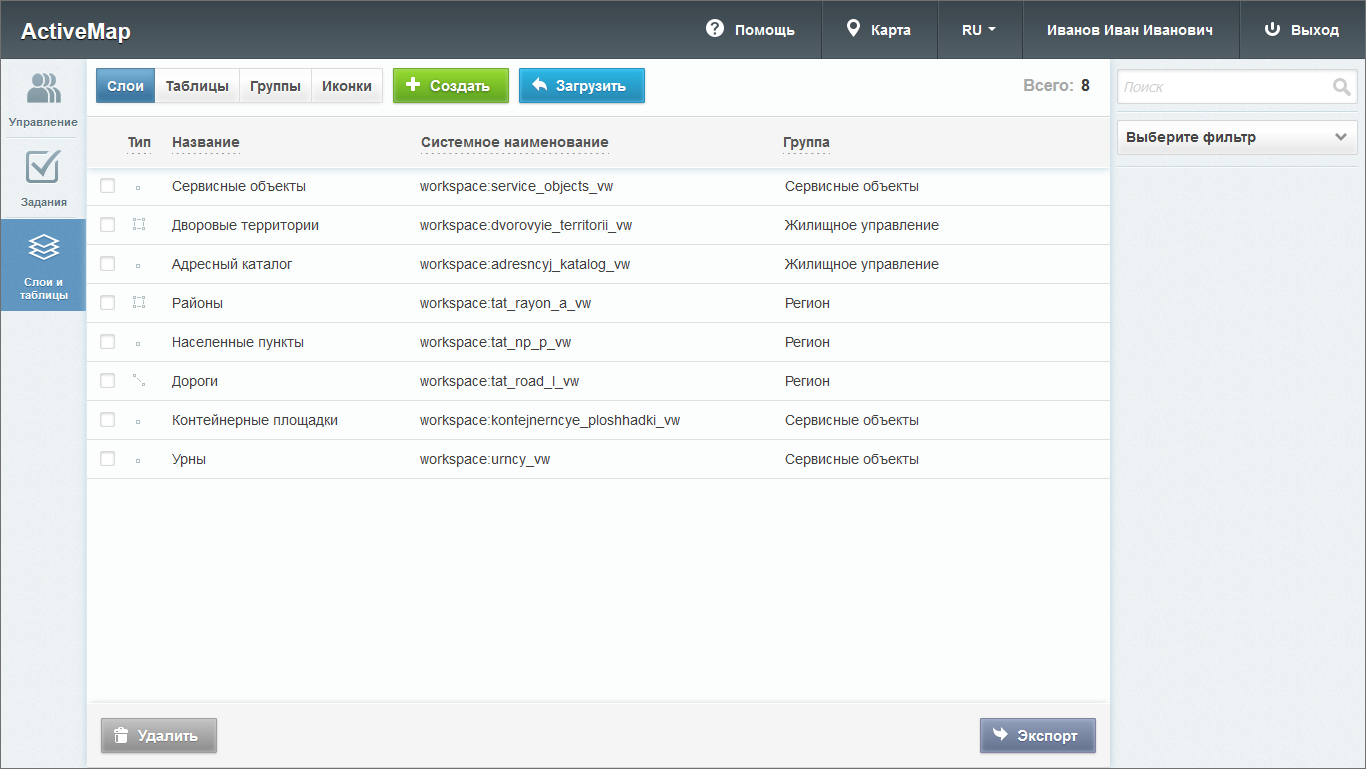
Task: Click the Экспорт button
Action: (1037, 736)
